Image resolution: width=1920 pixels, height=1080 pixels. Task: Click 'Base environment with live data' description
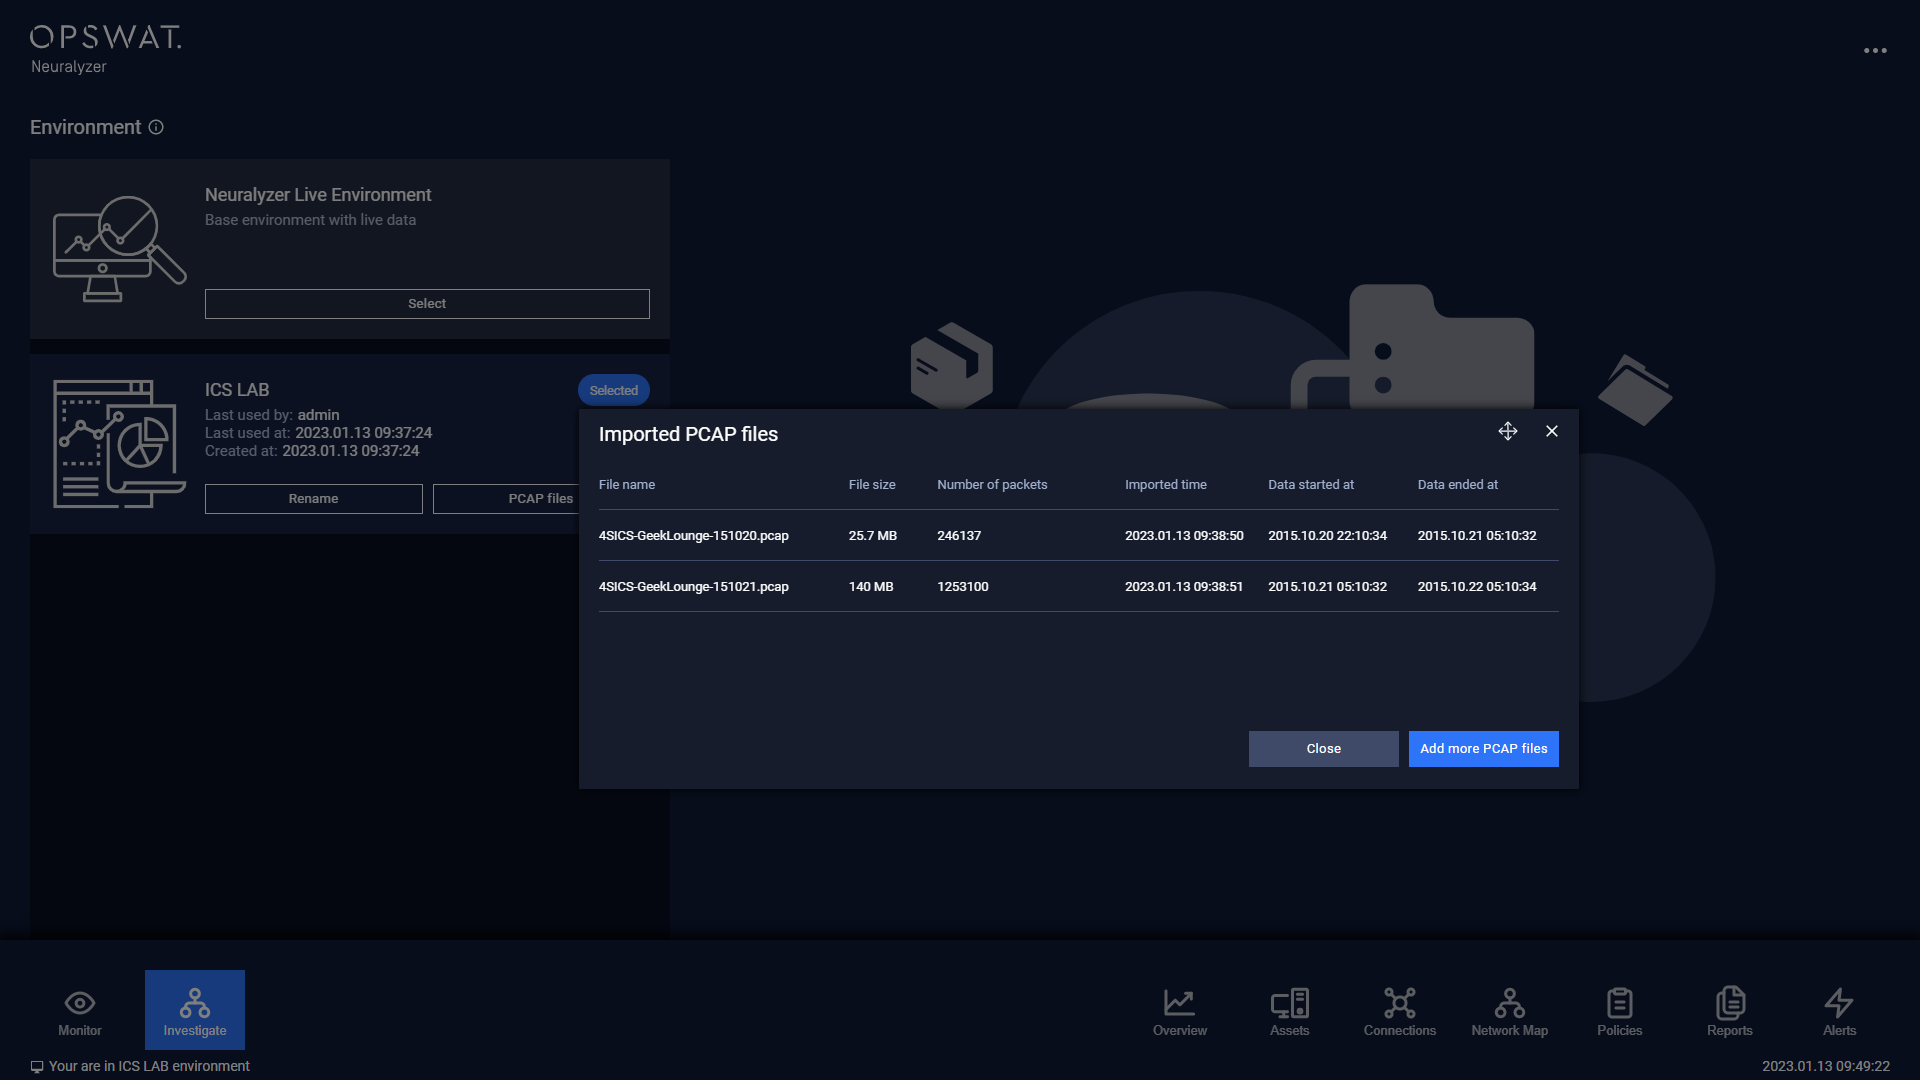310,220
